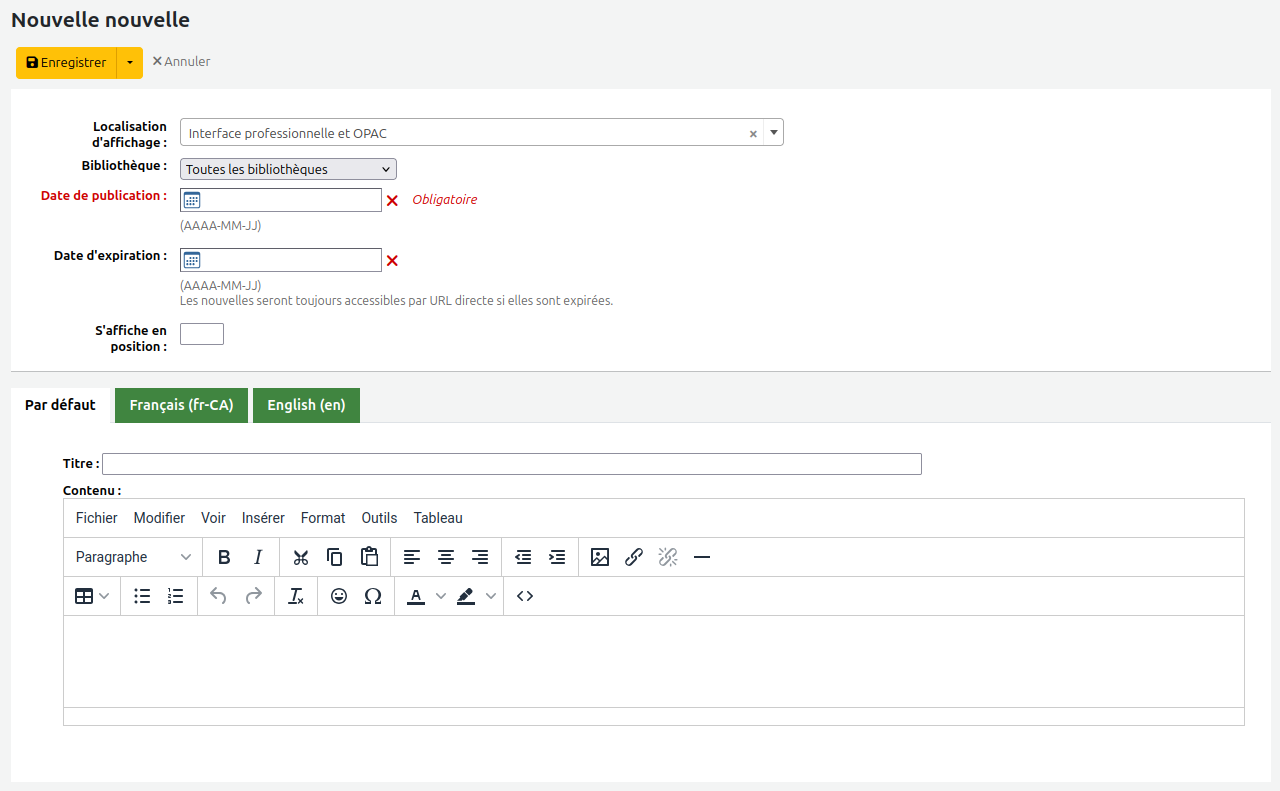Click the Redo arrow

(x=253, y=596)
